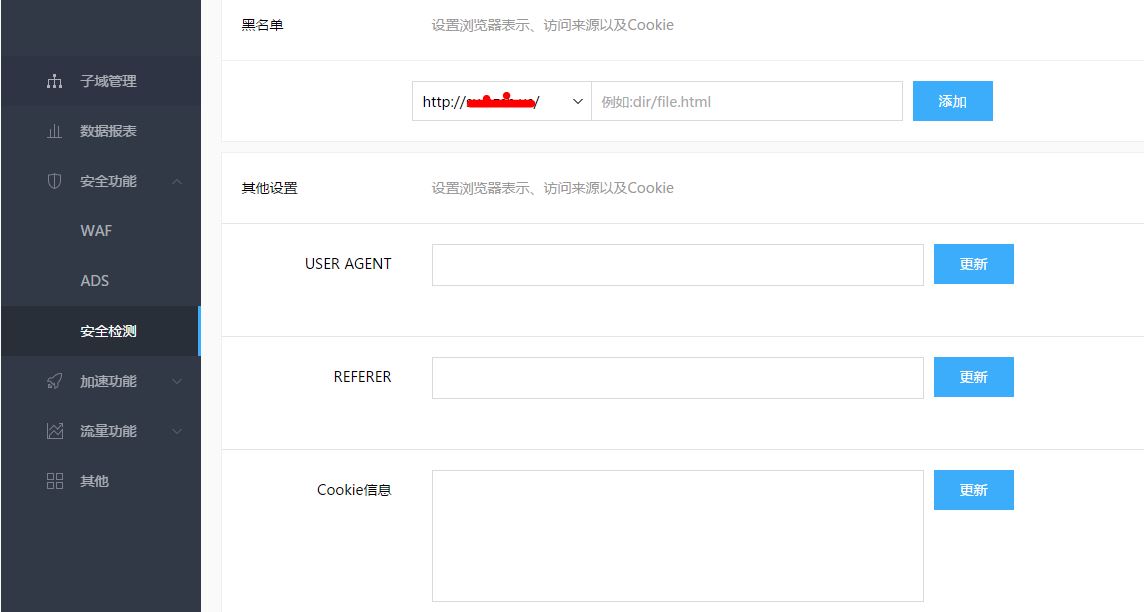Click 更新 next to REFERER
This screenshot has height=612, width=1144.
(972, 377)
